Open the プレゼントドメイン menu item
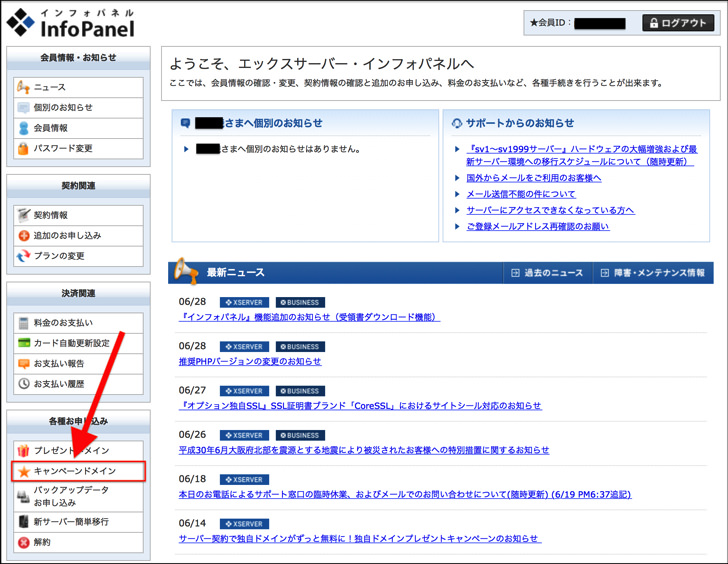The width and height of the screenshot is (728, 564). [x=78, y=451]
